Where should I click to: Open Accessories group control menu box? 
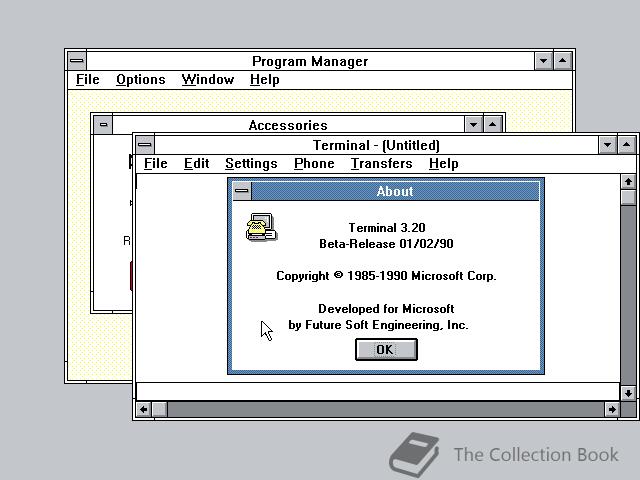(103, 124)
